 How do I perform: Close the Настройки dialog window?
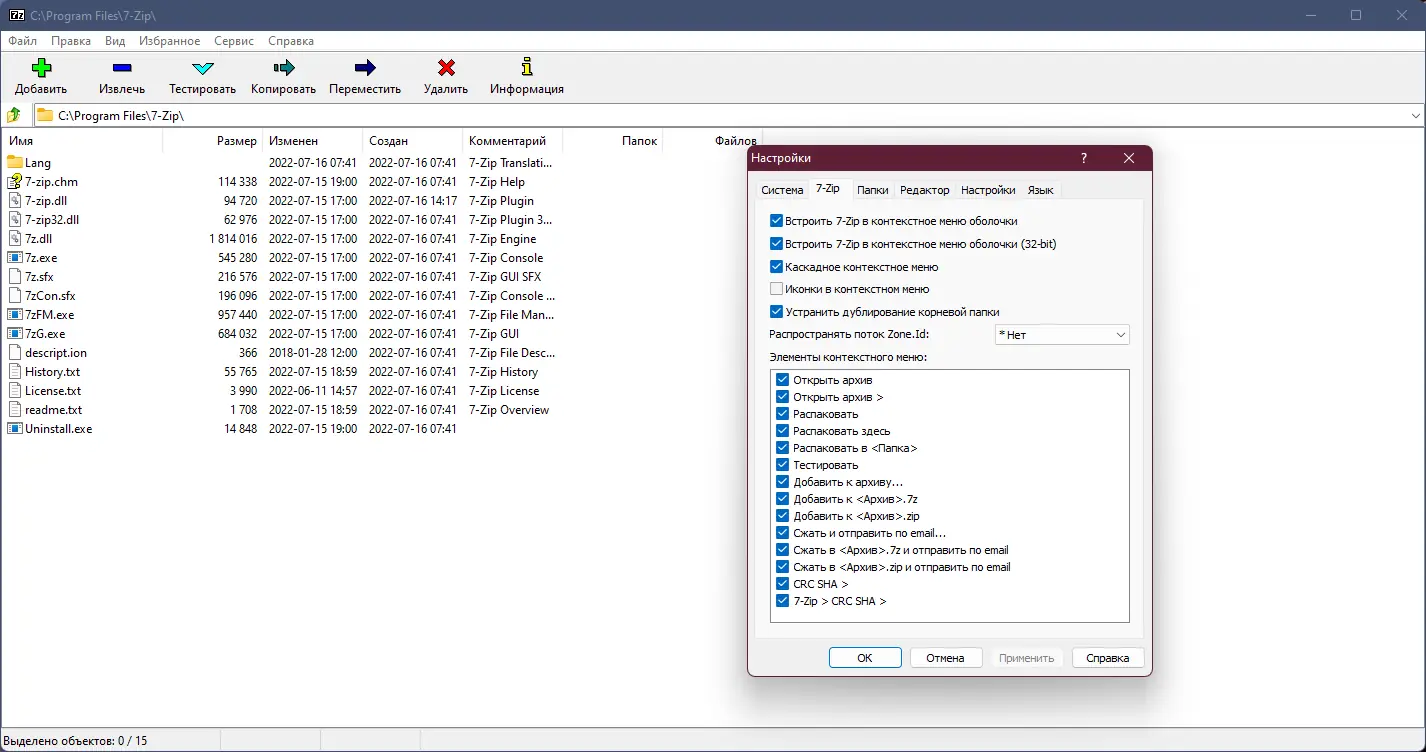(1129, 158)
